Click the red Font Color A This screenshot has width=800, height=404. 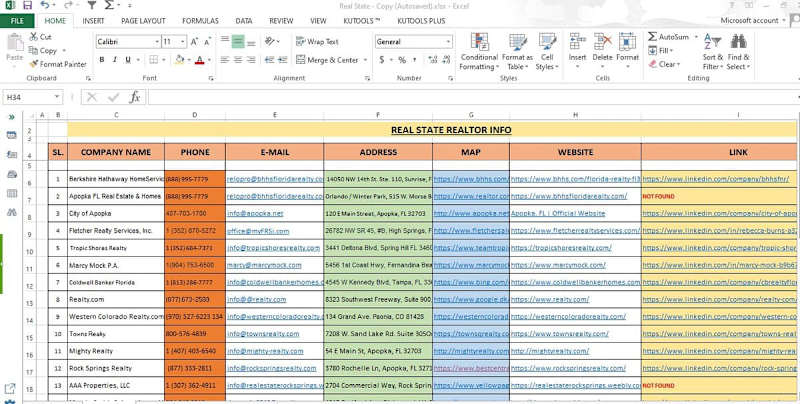point(199,60)
